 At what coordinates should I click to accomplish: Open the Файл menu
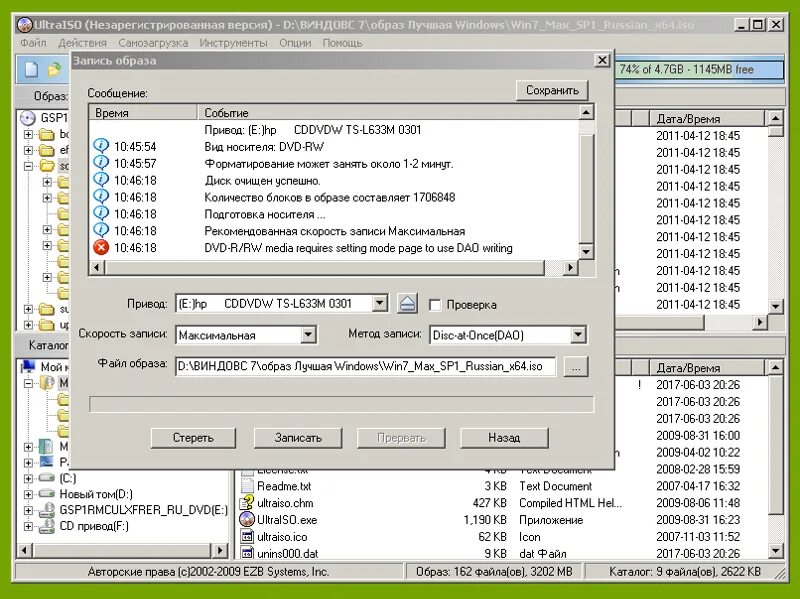[x=33, y=43]
